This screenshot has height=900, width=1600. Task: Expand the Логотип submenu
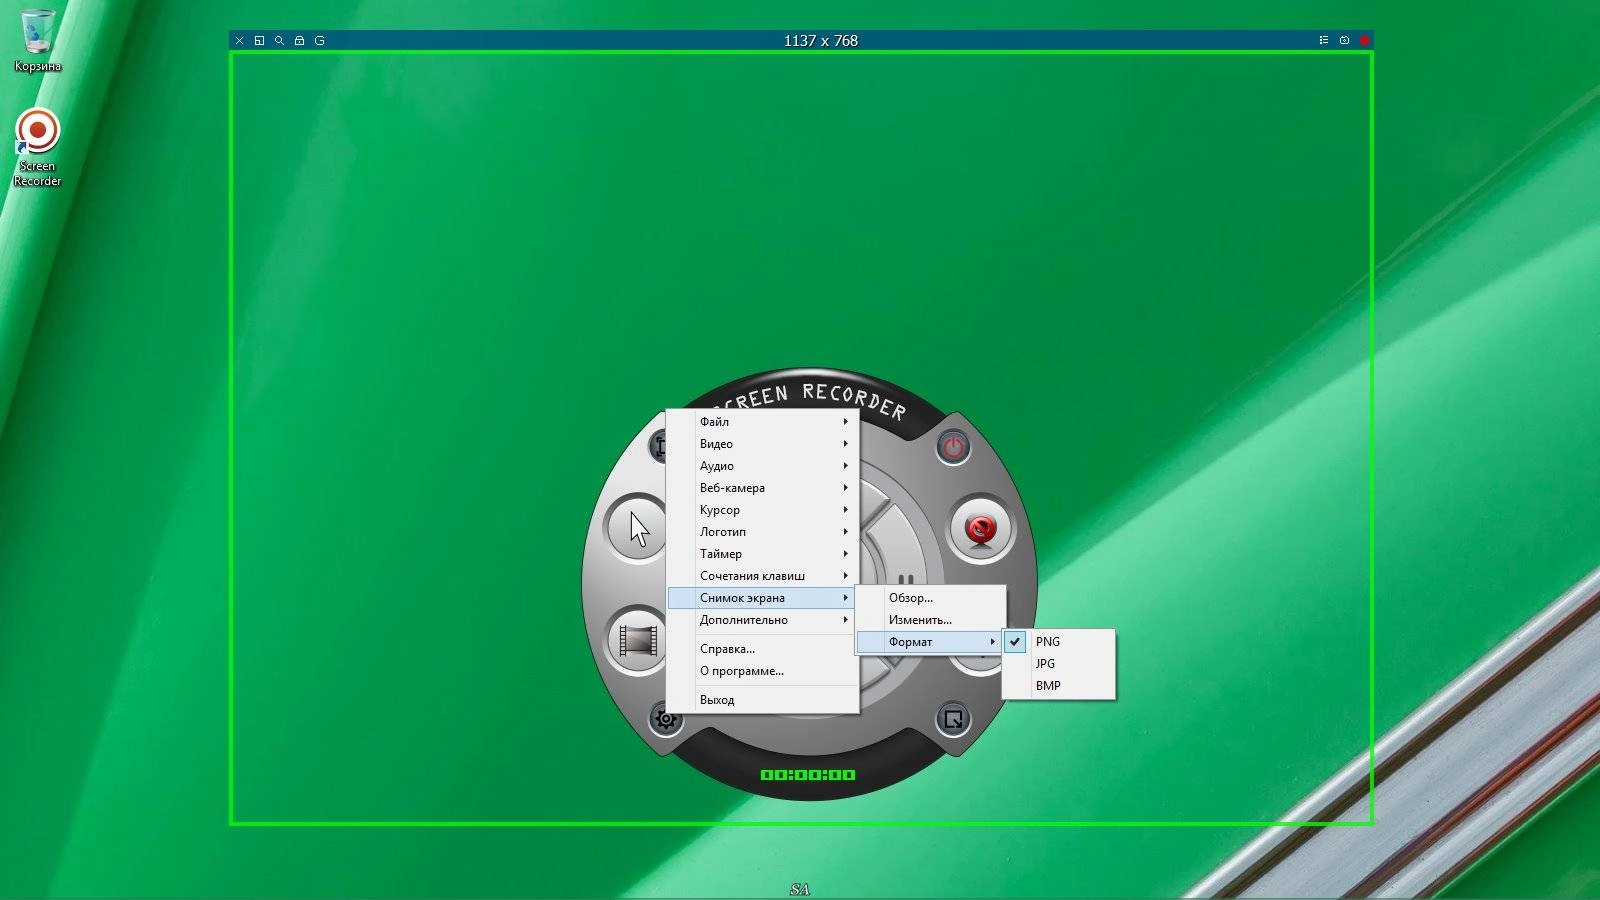(763, 532)
